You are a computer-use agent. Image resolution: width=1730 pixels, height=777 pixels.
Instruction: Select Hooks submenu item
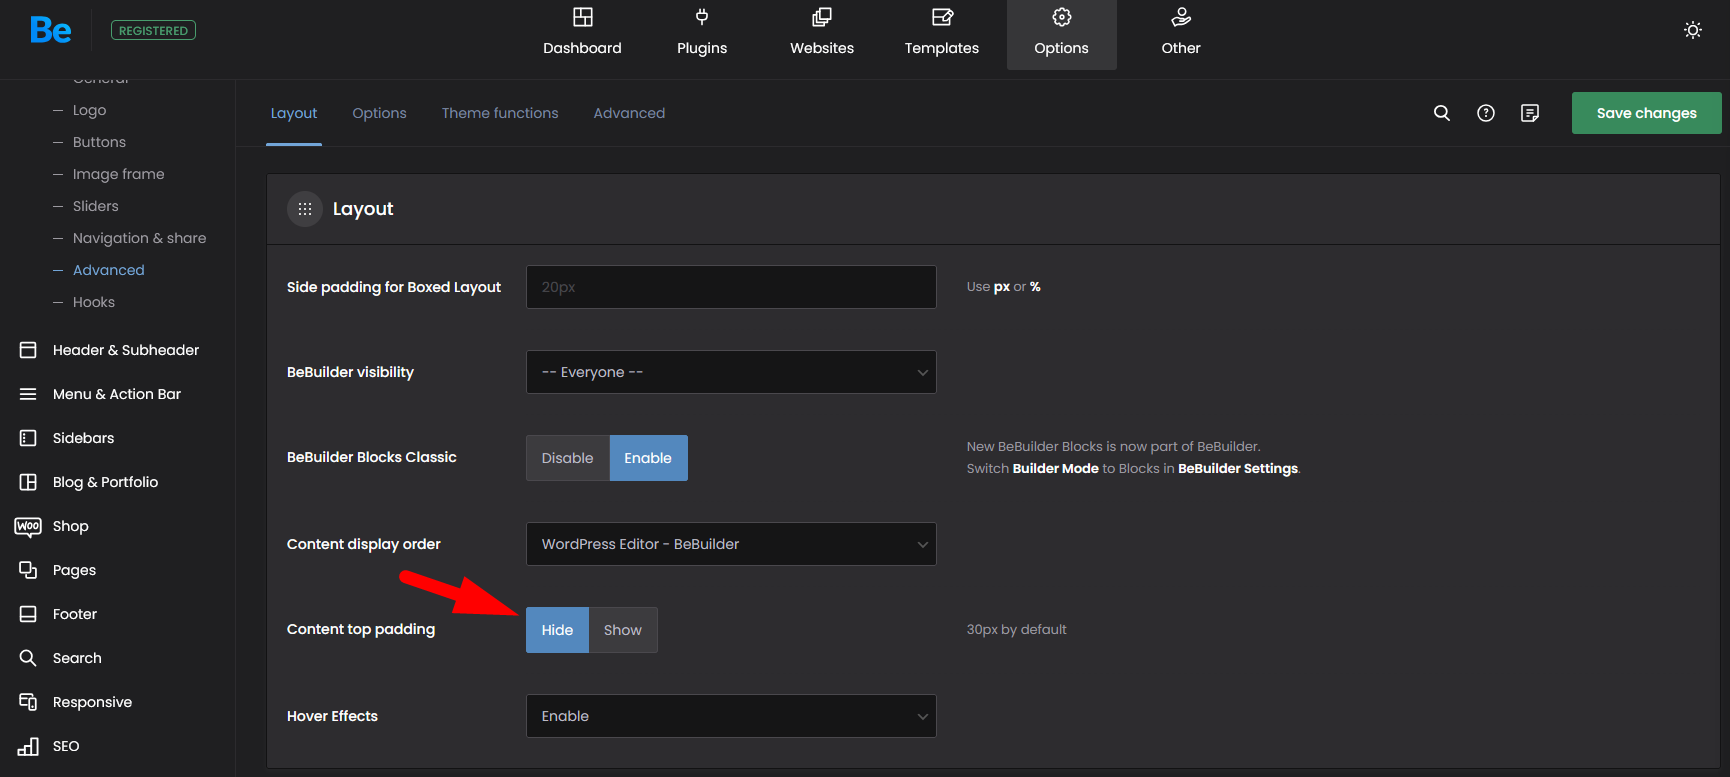click(x=93, y=302)
